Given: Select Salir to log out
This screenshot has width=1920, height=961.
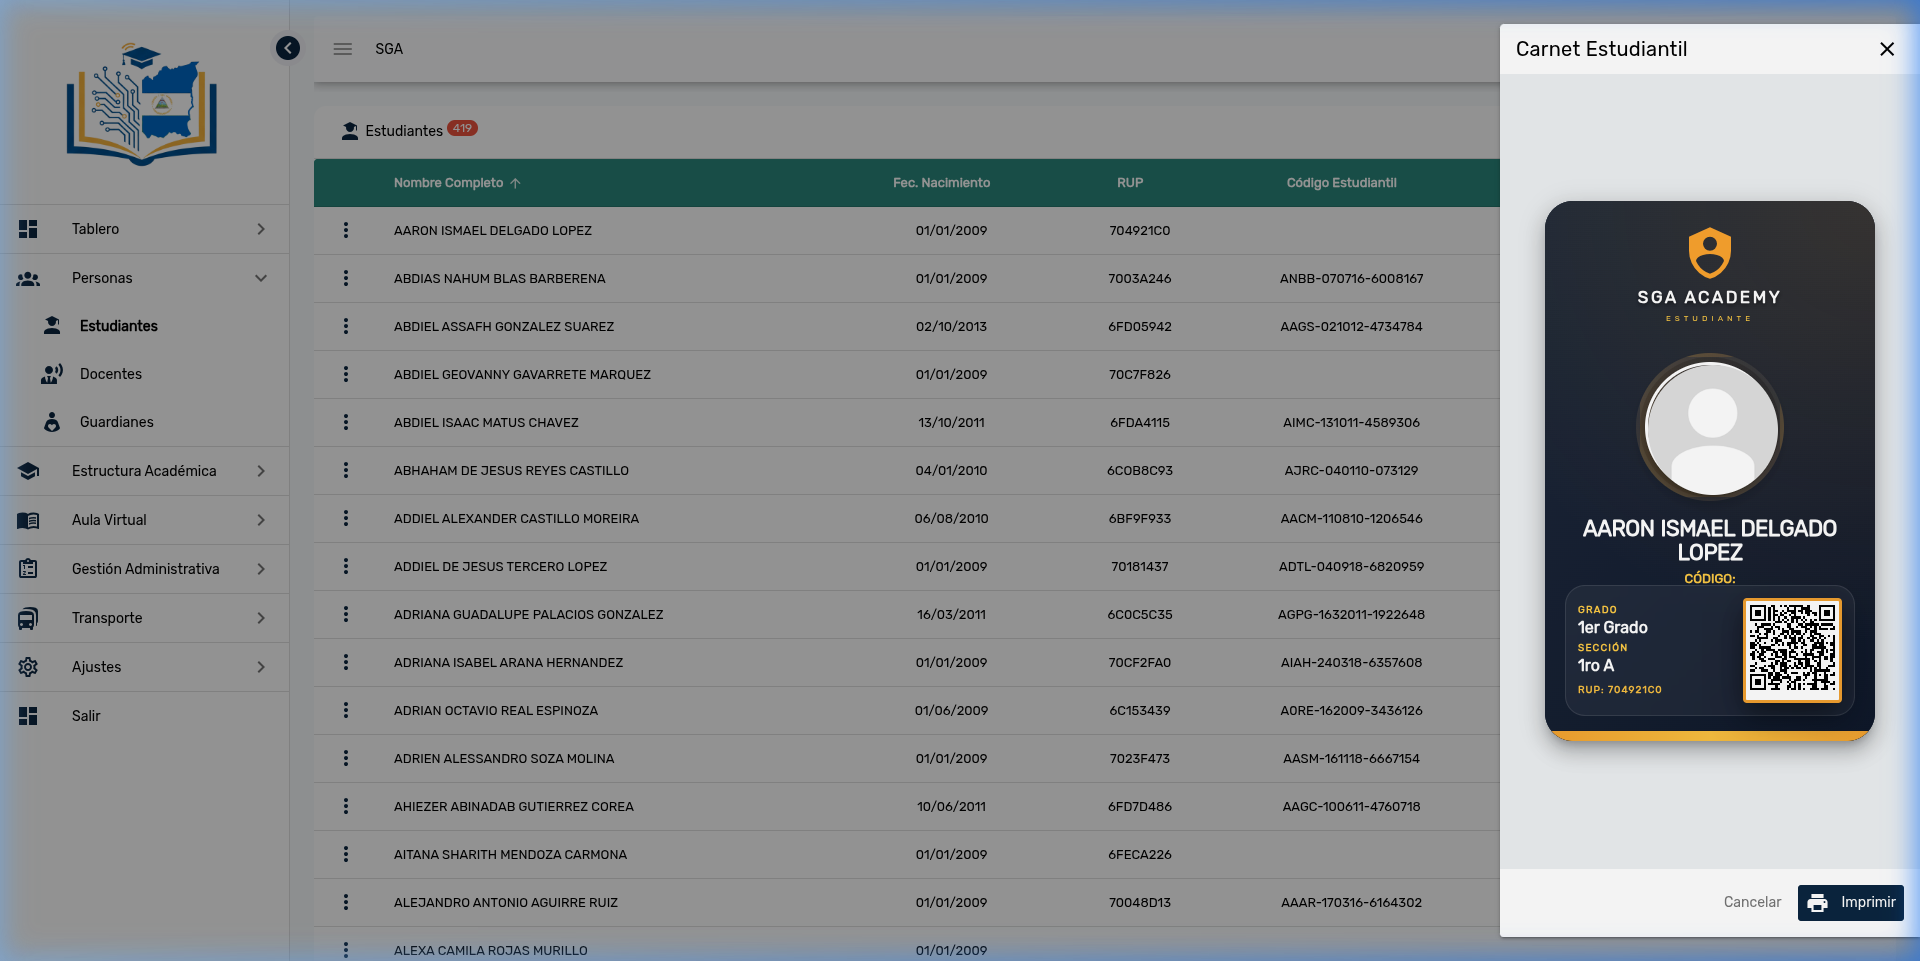Looking at the screenshot, I should point(86,716).
